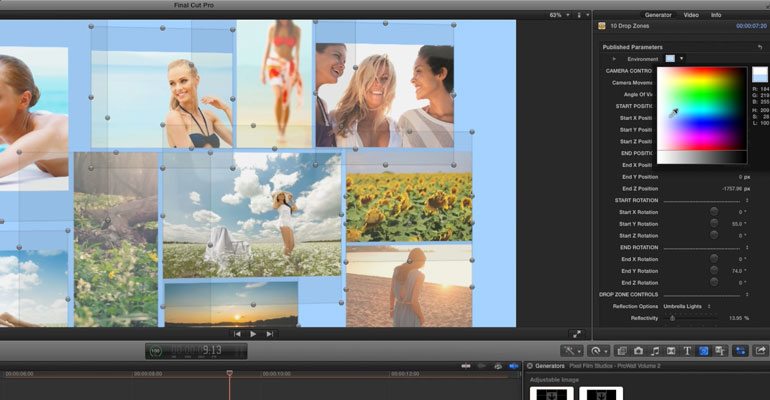Show the Photos browser camera icon

tap(638, 350)
